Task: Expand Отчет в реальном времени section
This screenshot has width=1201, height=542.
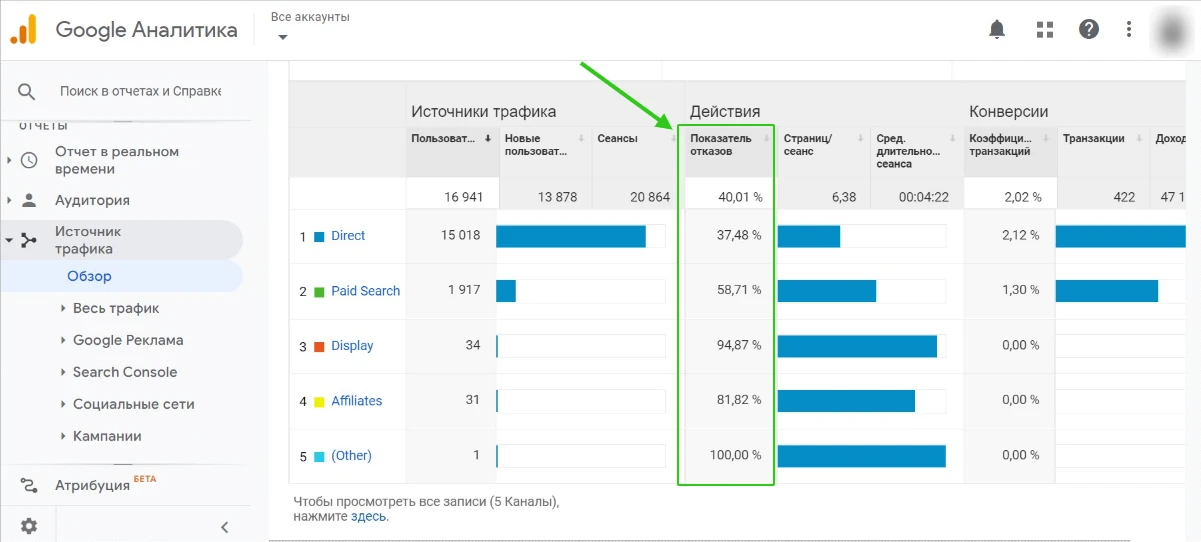Action: (9, 160)
